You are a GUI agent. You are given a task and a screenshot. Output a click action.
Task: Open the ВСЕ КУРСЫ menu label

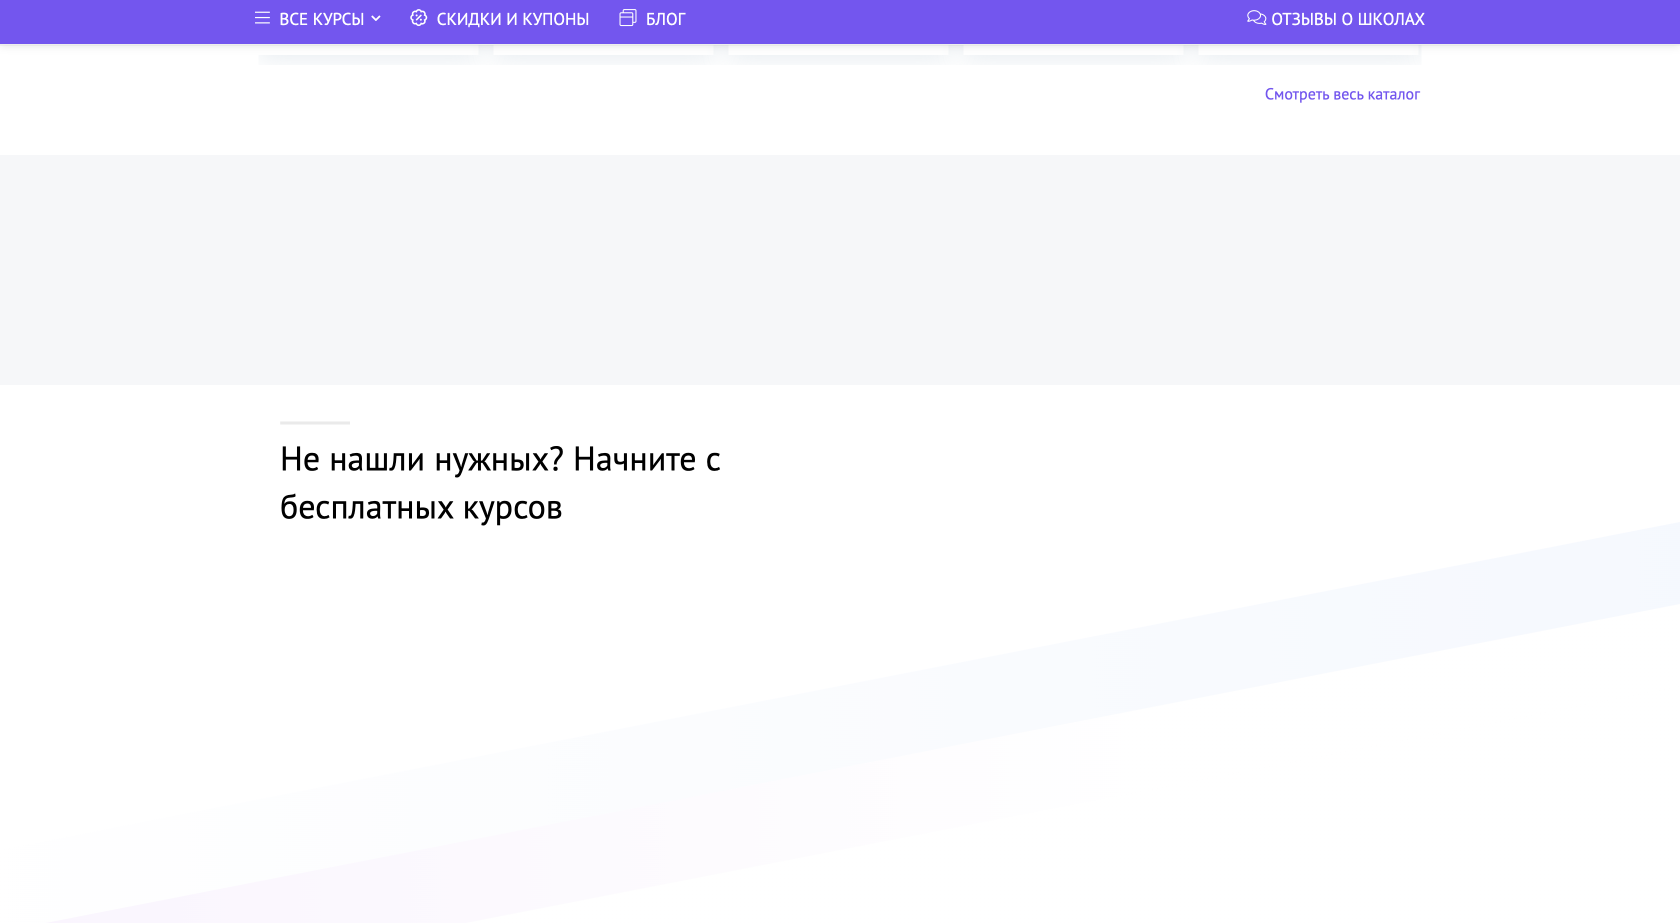[x=321, y=19]
